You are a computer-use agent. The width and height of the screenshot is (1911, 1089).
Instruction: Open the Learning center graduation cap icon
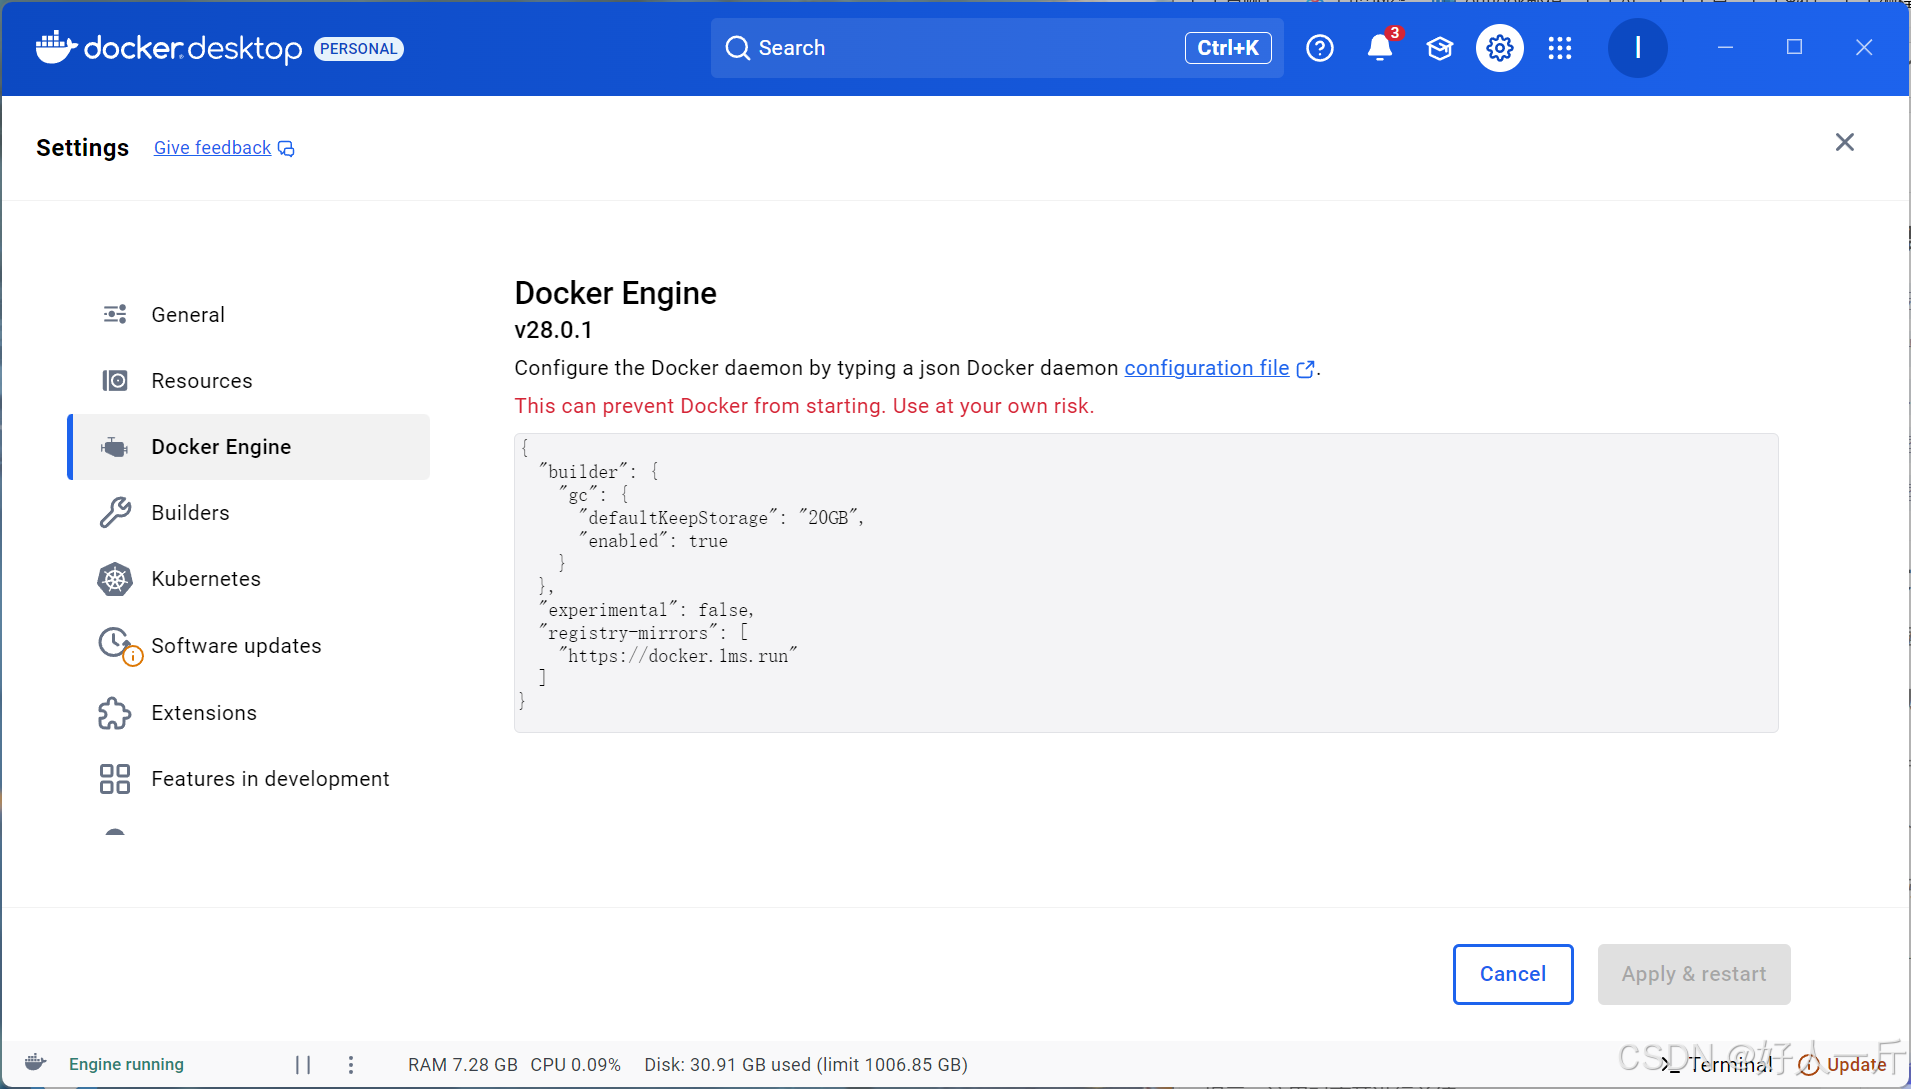(x=1440, y=48)
